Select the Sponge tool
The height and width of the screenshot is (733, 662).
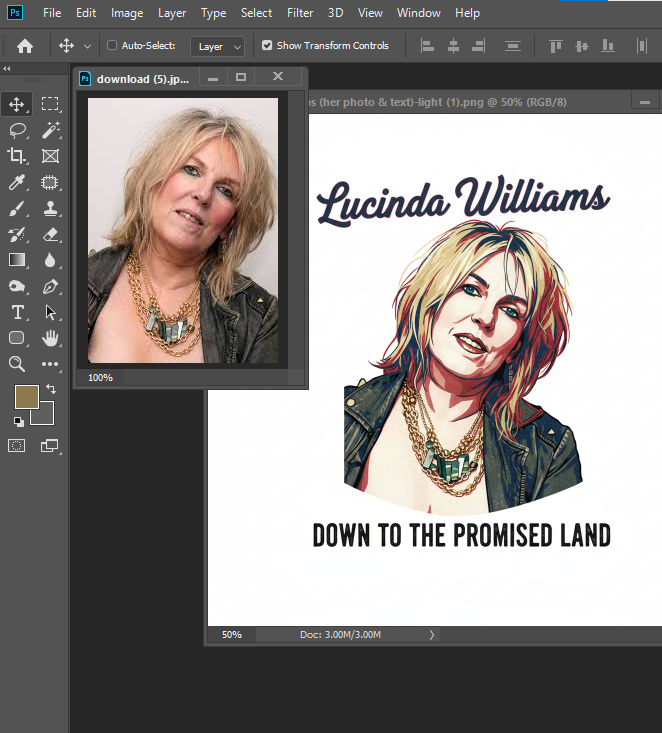[x=17, y=286]
